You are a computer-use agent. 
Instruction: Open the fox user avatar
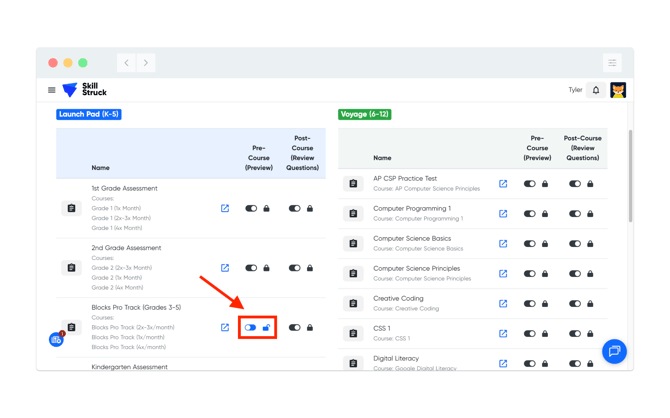(618, 90)
